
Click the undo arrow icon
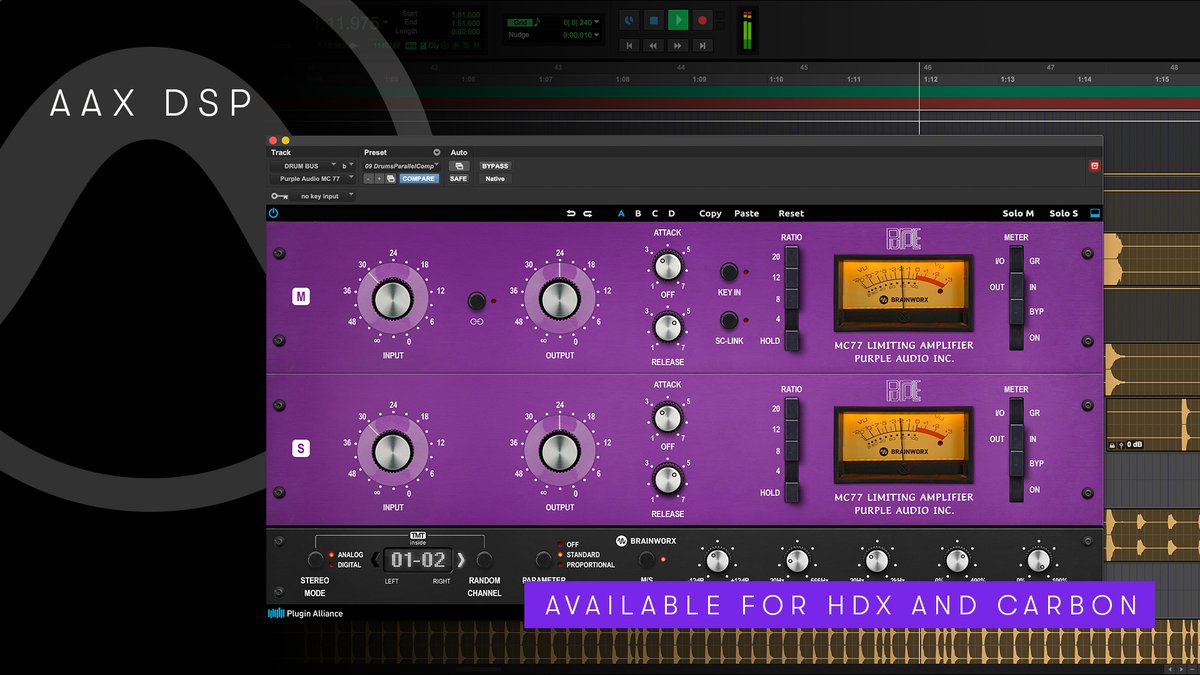pos(572,213)
